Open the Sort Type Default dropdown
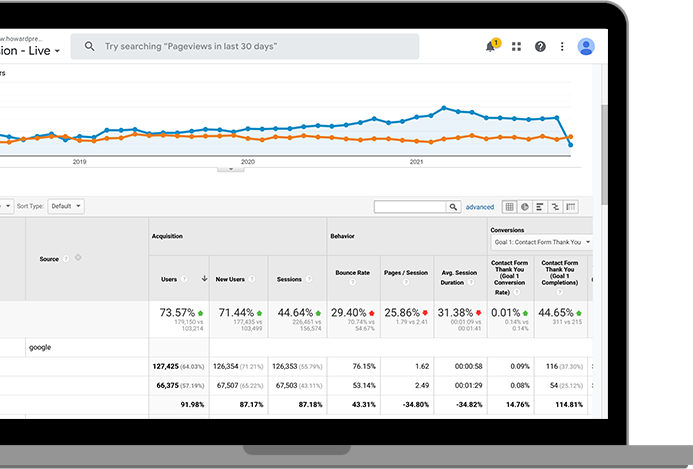 pos(65,206)
